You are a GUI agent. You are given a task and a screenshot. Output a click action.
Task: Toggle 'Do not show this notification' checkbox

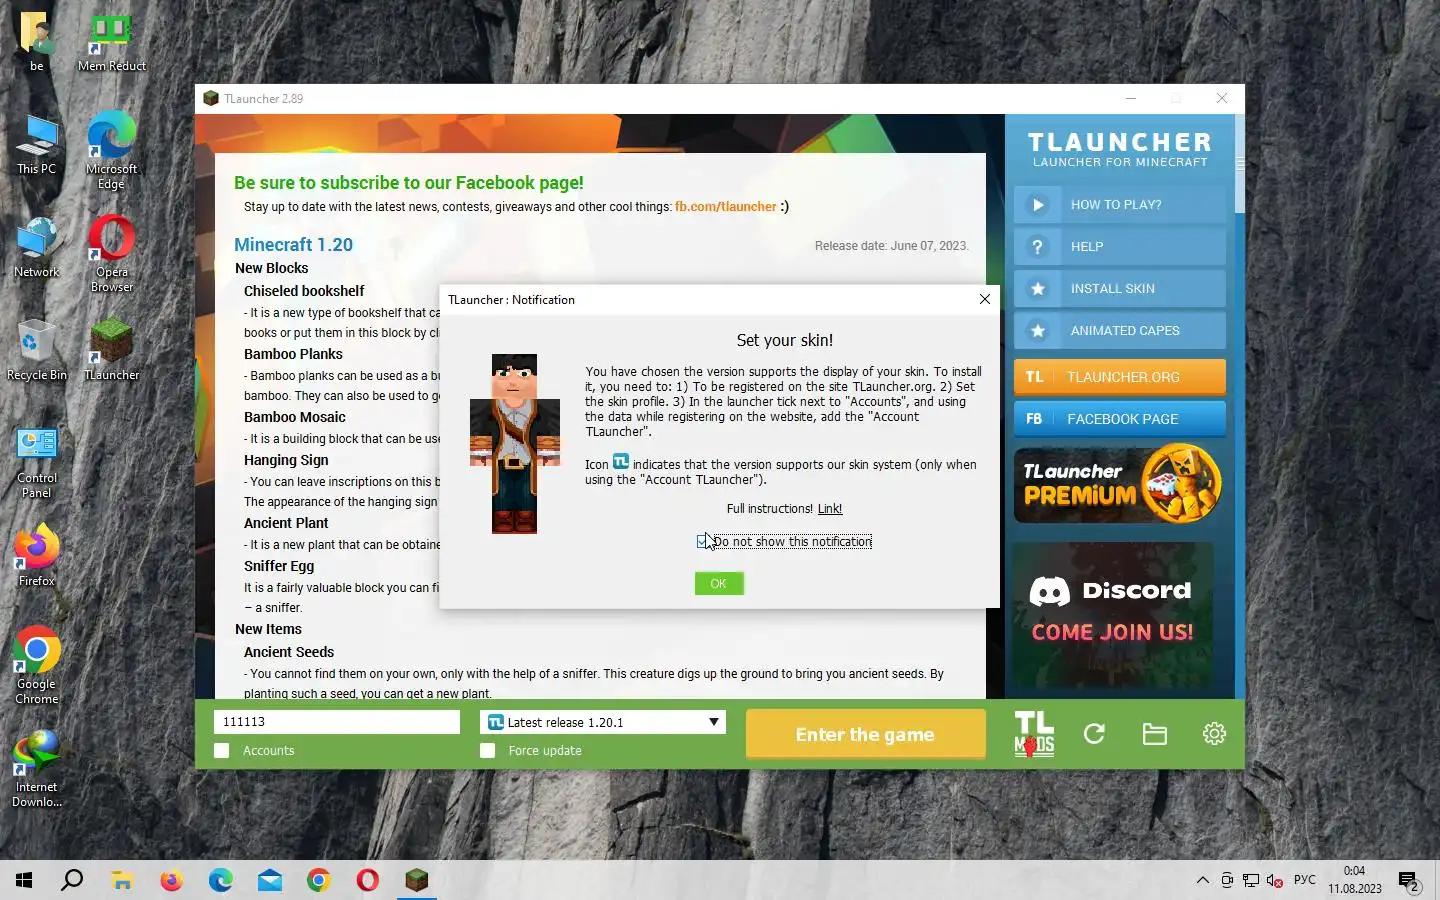pos(703,542)
